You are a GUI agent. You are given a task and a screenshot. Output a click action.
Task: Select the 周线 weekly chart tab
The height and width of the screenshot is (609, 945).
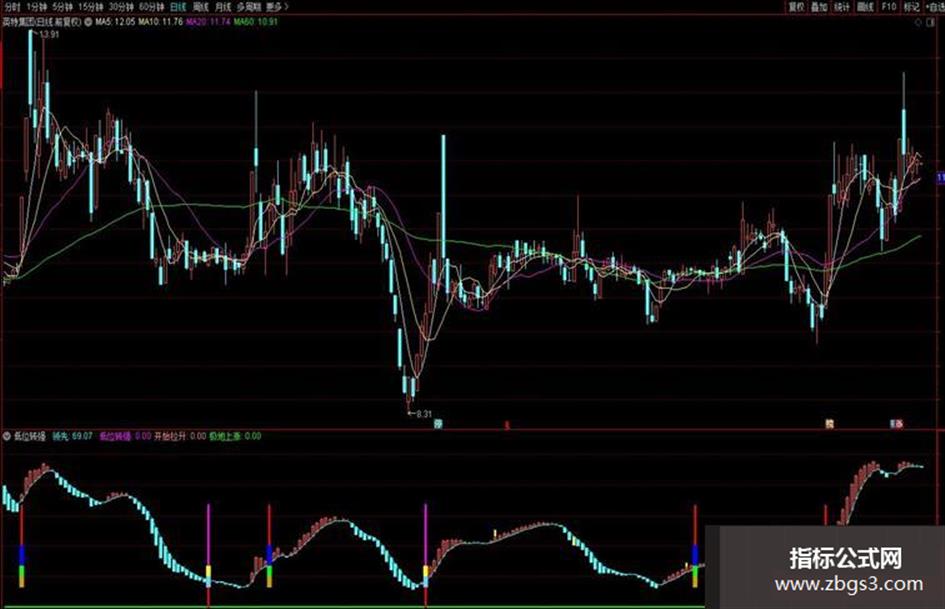coord(201,7)
